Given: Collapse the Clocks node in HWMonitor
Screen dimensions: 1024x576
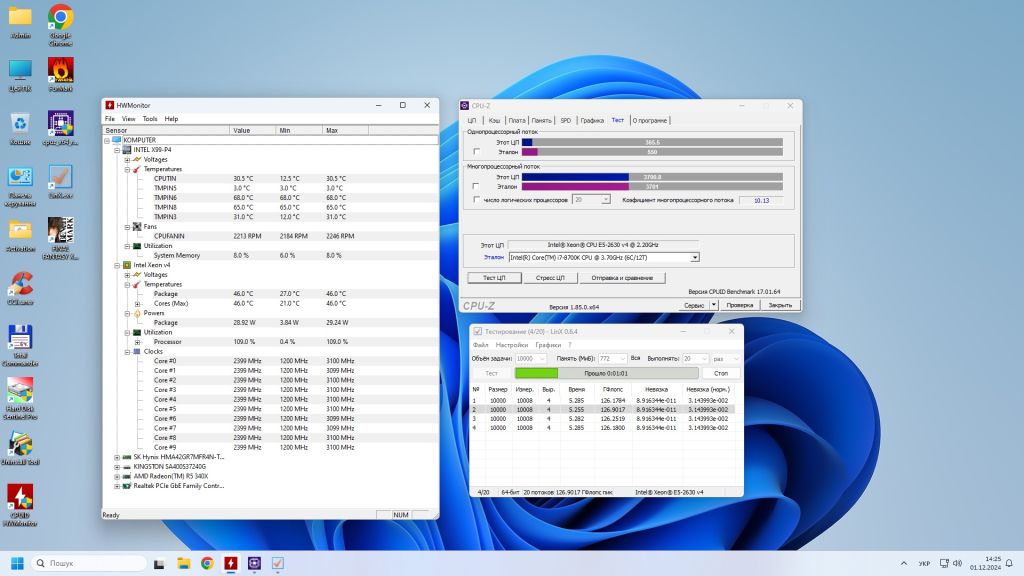Looking at the screenshot, I should pos(127,351).
